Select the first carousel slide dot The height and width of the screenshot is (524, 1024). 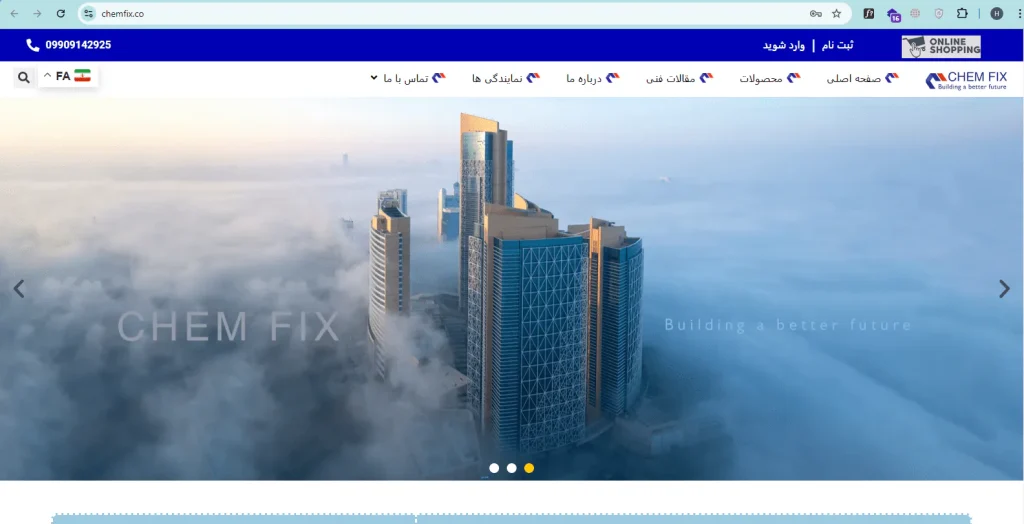[494, 468]
